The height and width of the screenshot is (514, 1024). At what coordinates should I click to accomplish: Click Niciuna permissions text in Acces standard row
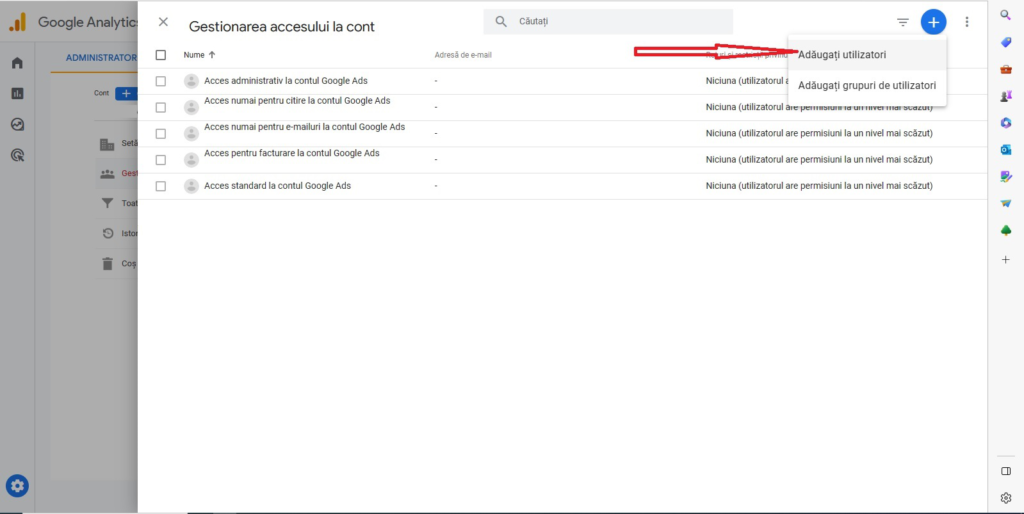point(819,186)
